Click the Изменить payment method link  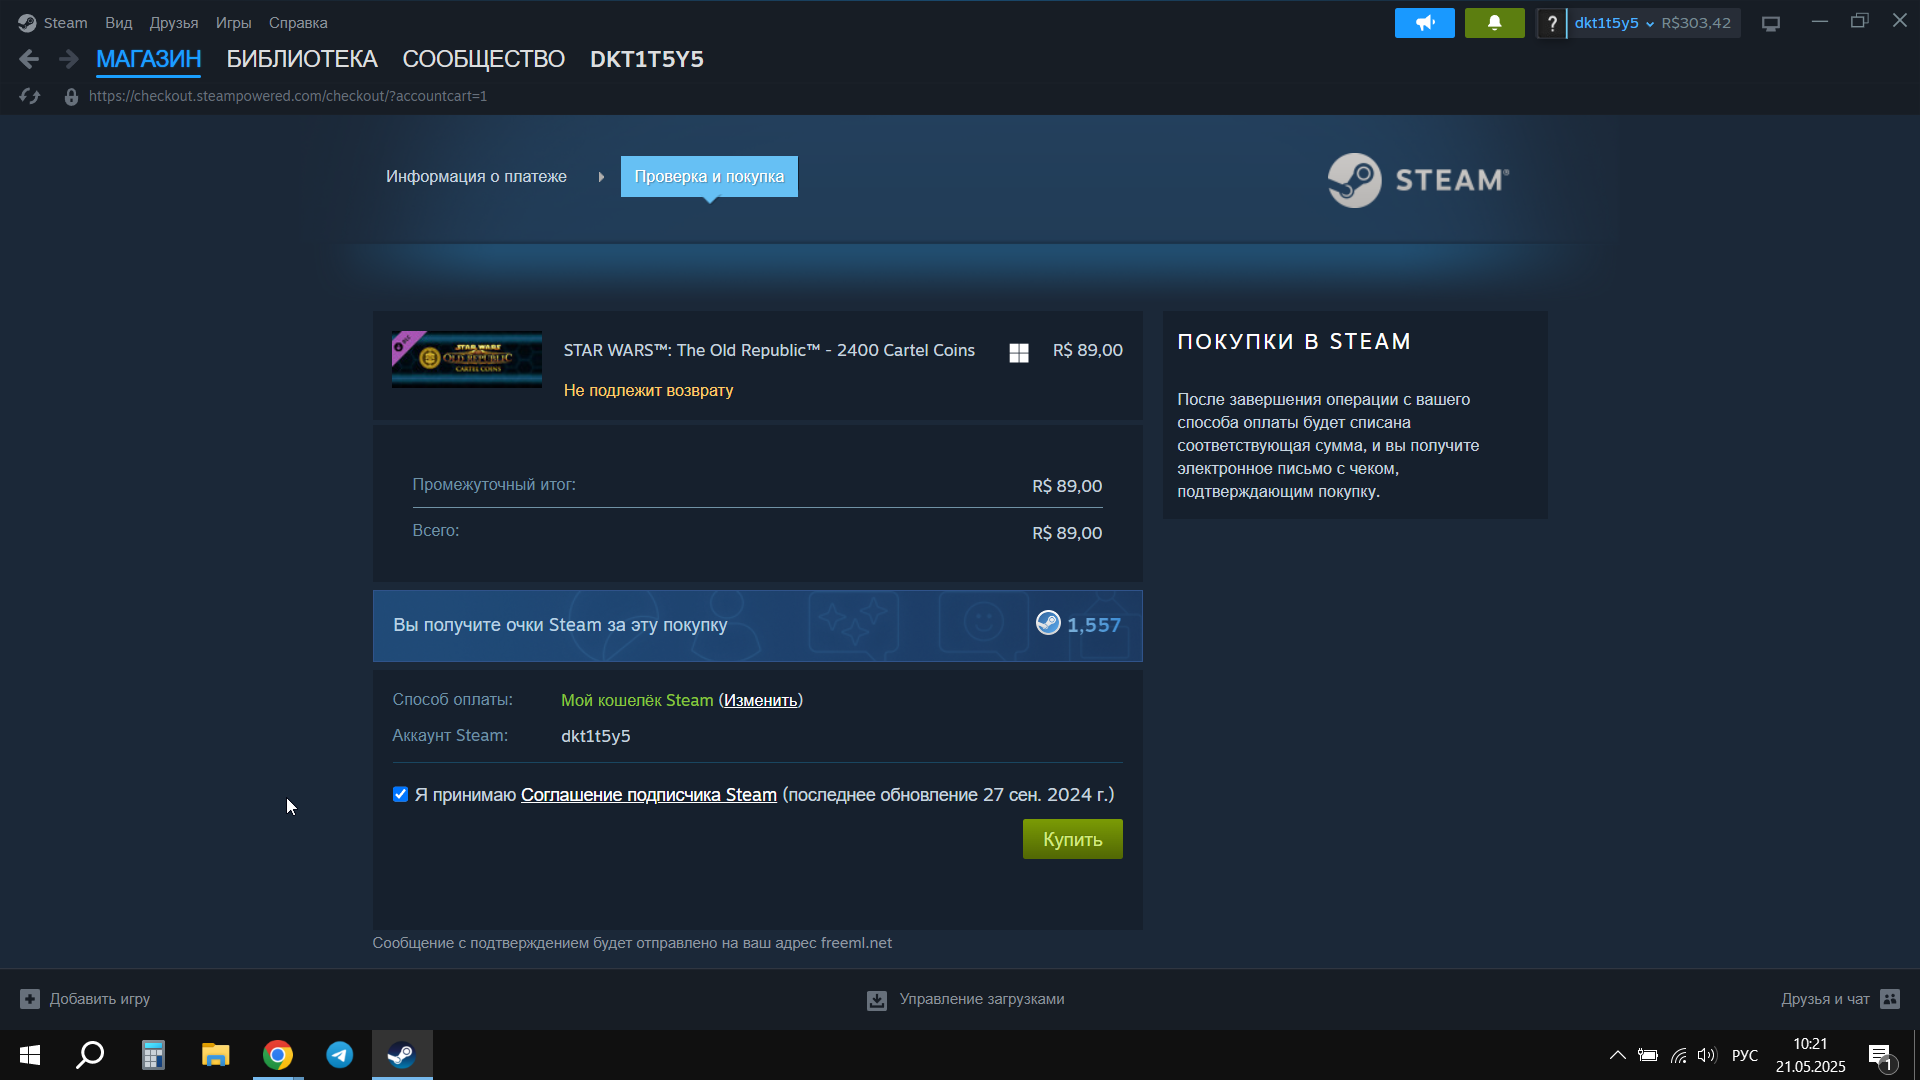(760, 701)
